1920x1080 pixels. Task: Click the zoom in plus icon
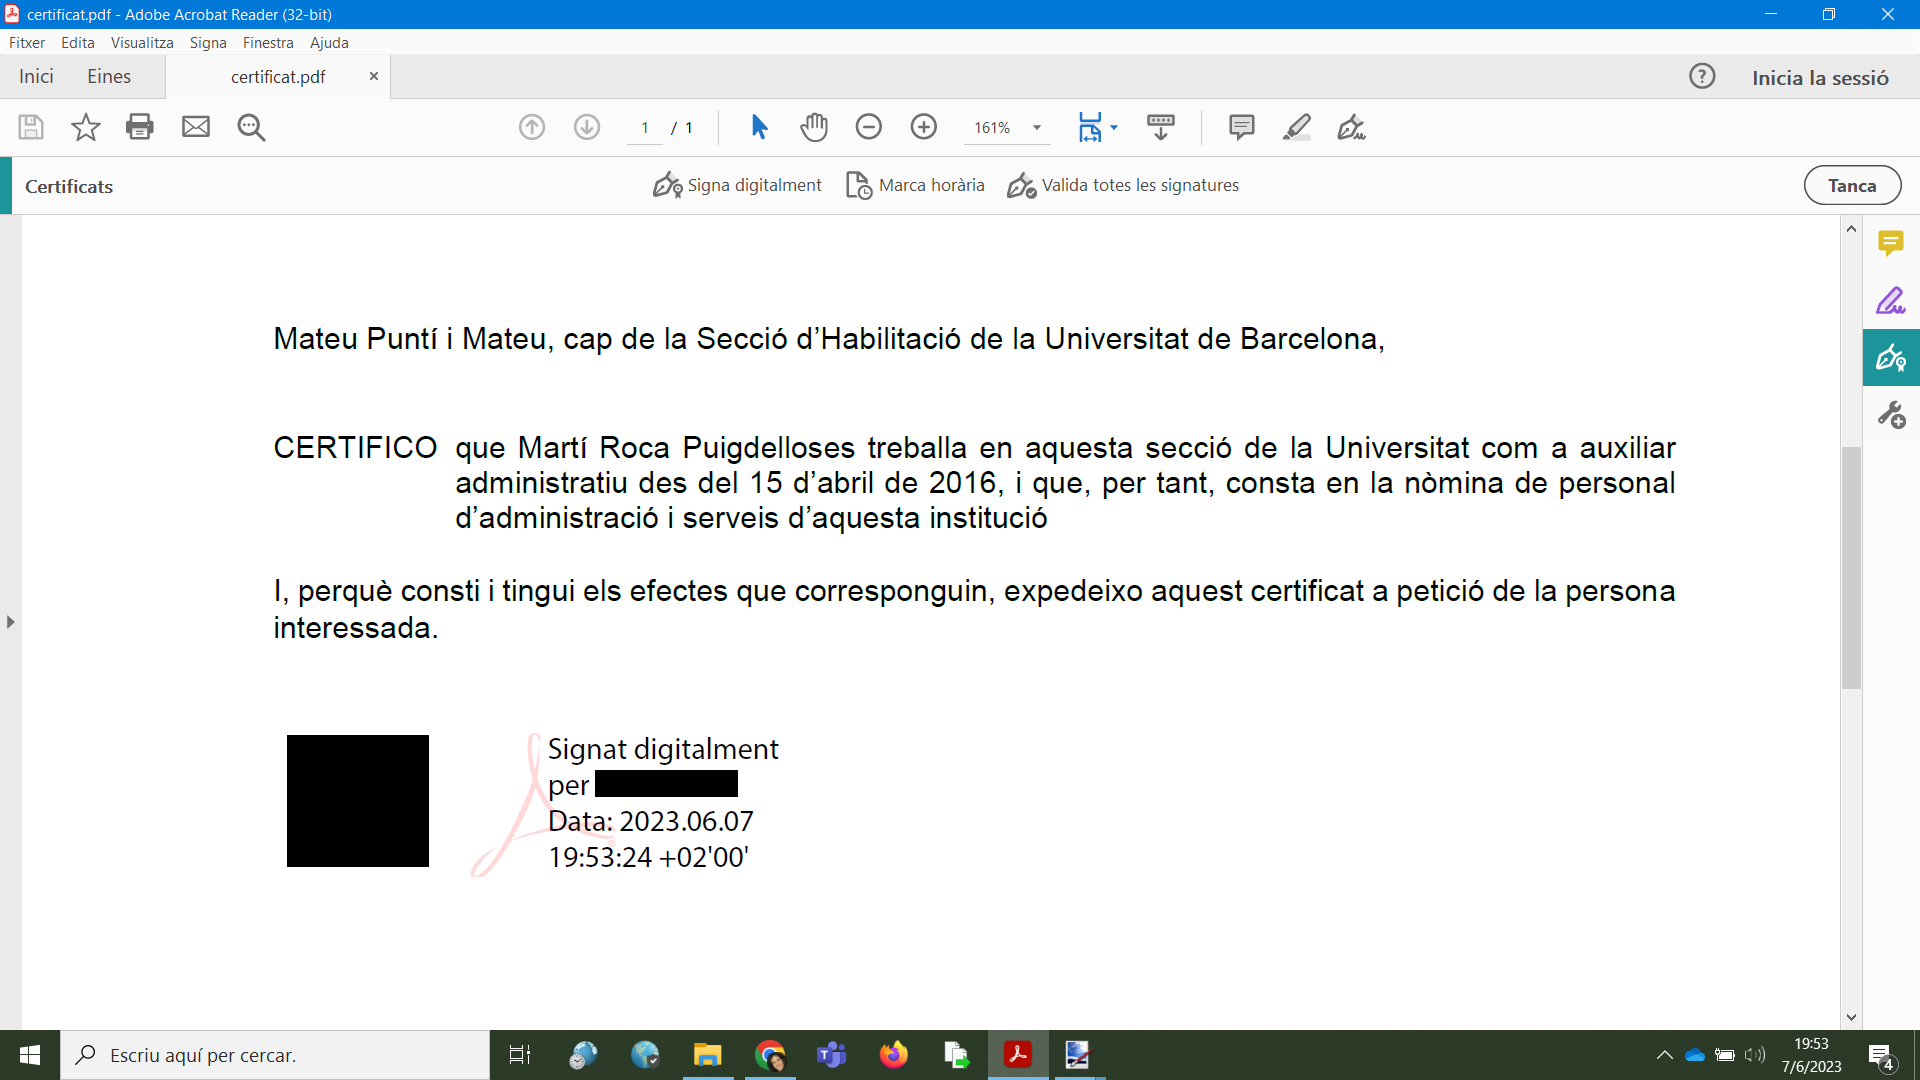tap(924, 127)
